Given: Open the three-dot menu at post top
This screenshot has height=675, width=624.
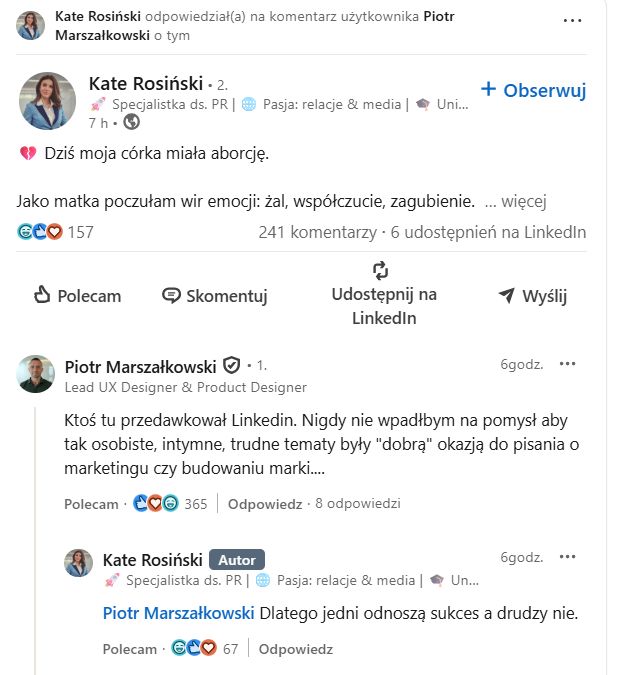Looking at the screenshot, I should click(x=572, y=21).
